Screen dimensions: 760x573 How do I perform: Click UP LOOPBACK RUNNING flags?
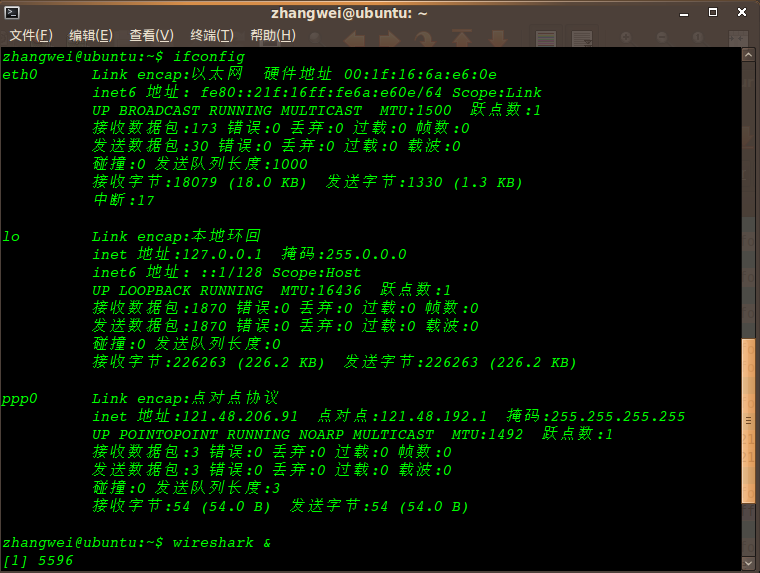point(177,290)
